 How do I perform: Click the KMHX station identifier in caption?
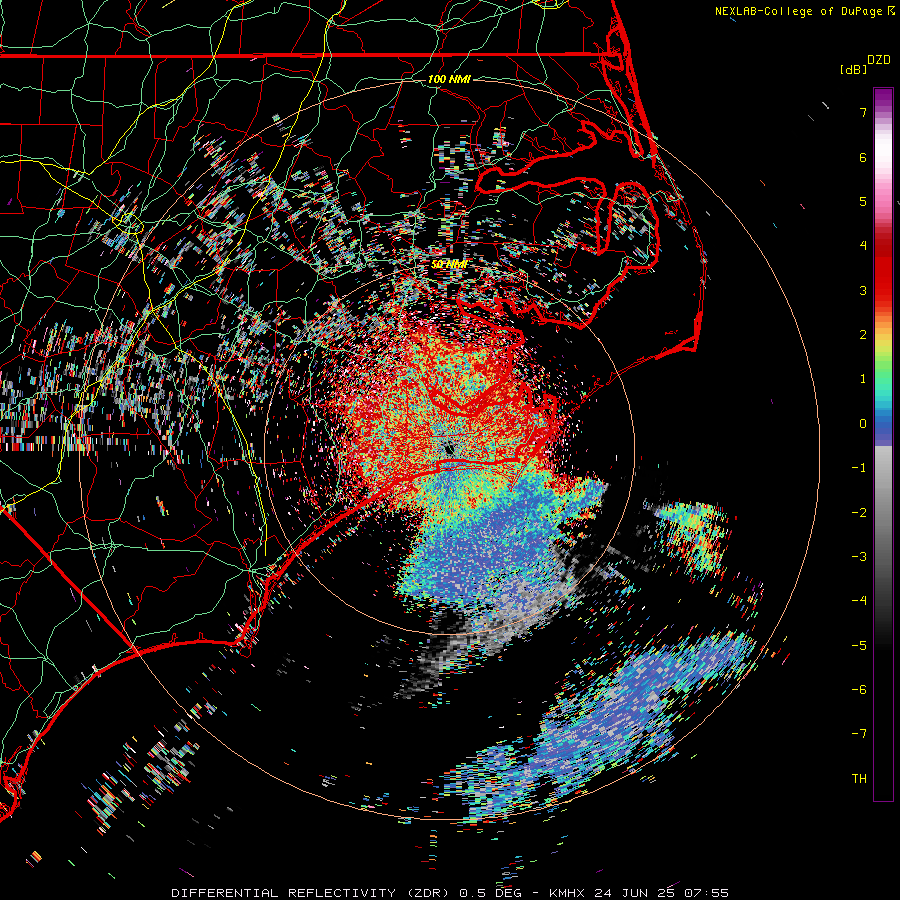tap(568, 893)
